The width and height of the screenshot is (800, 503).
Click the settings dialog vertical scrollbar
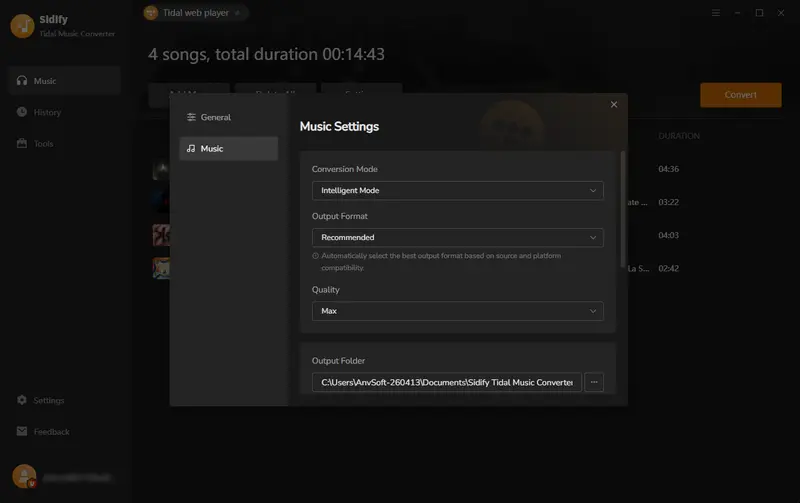(x=622, y=209)
